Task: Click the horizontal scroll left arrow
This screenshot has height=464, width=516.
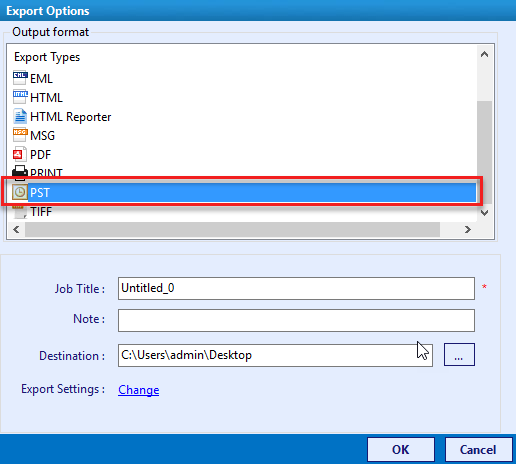Action: coord(16,229)
